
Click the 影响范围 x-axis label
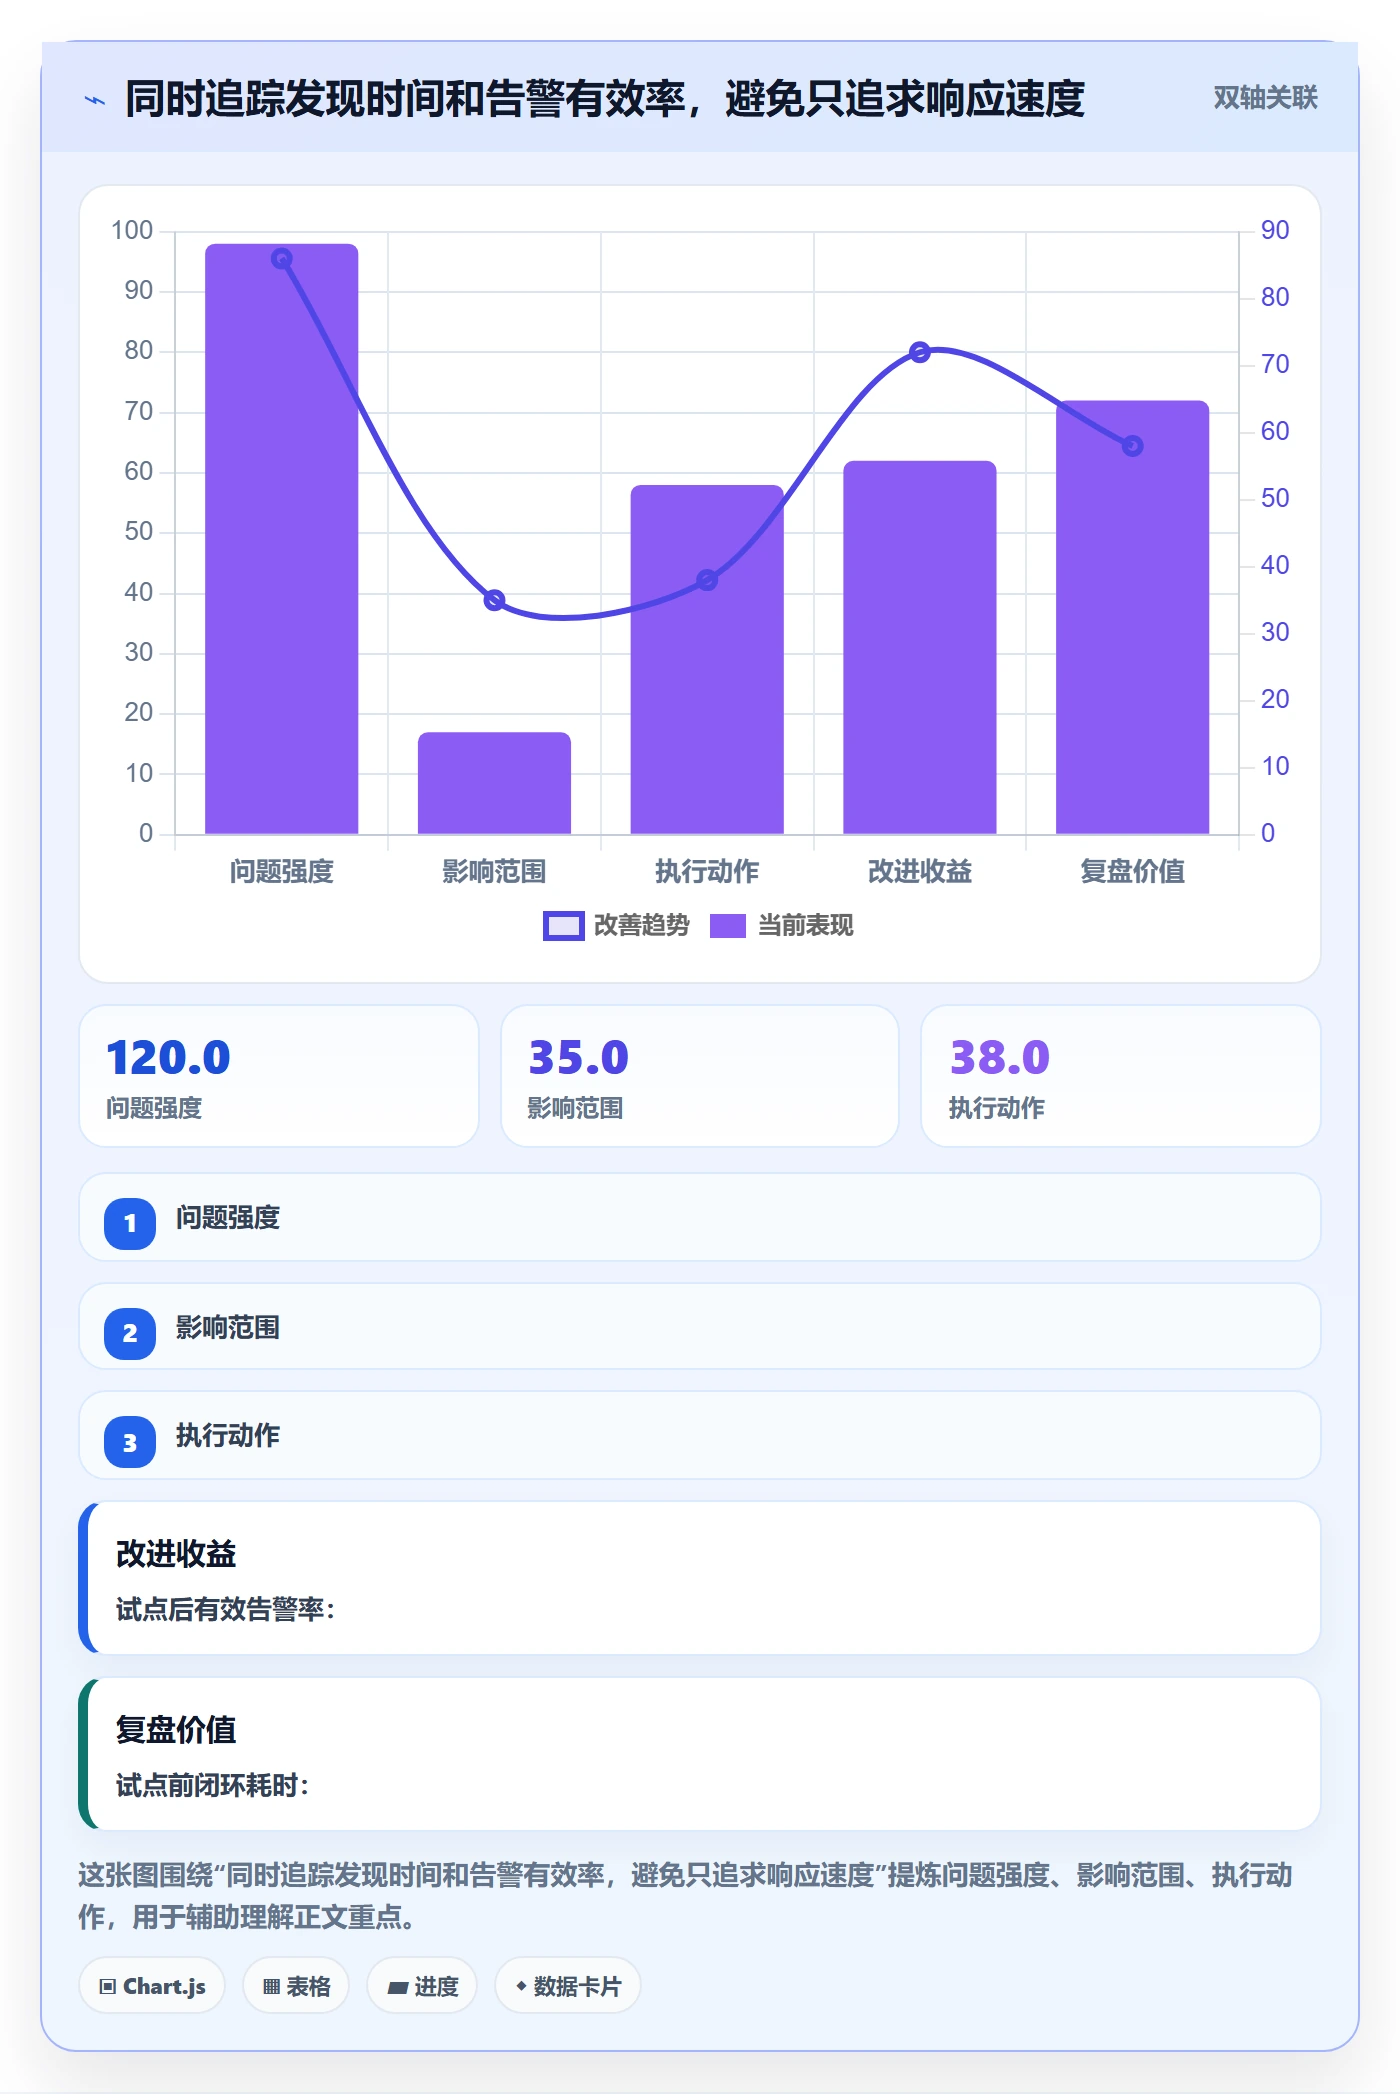(x=494, y=872)
